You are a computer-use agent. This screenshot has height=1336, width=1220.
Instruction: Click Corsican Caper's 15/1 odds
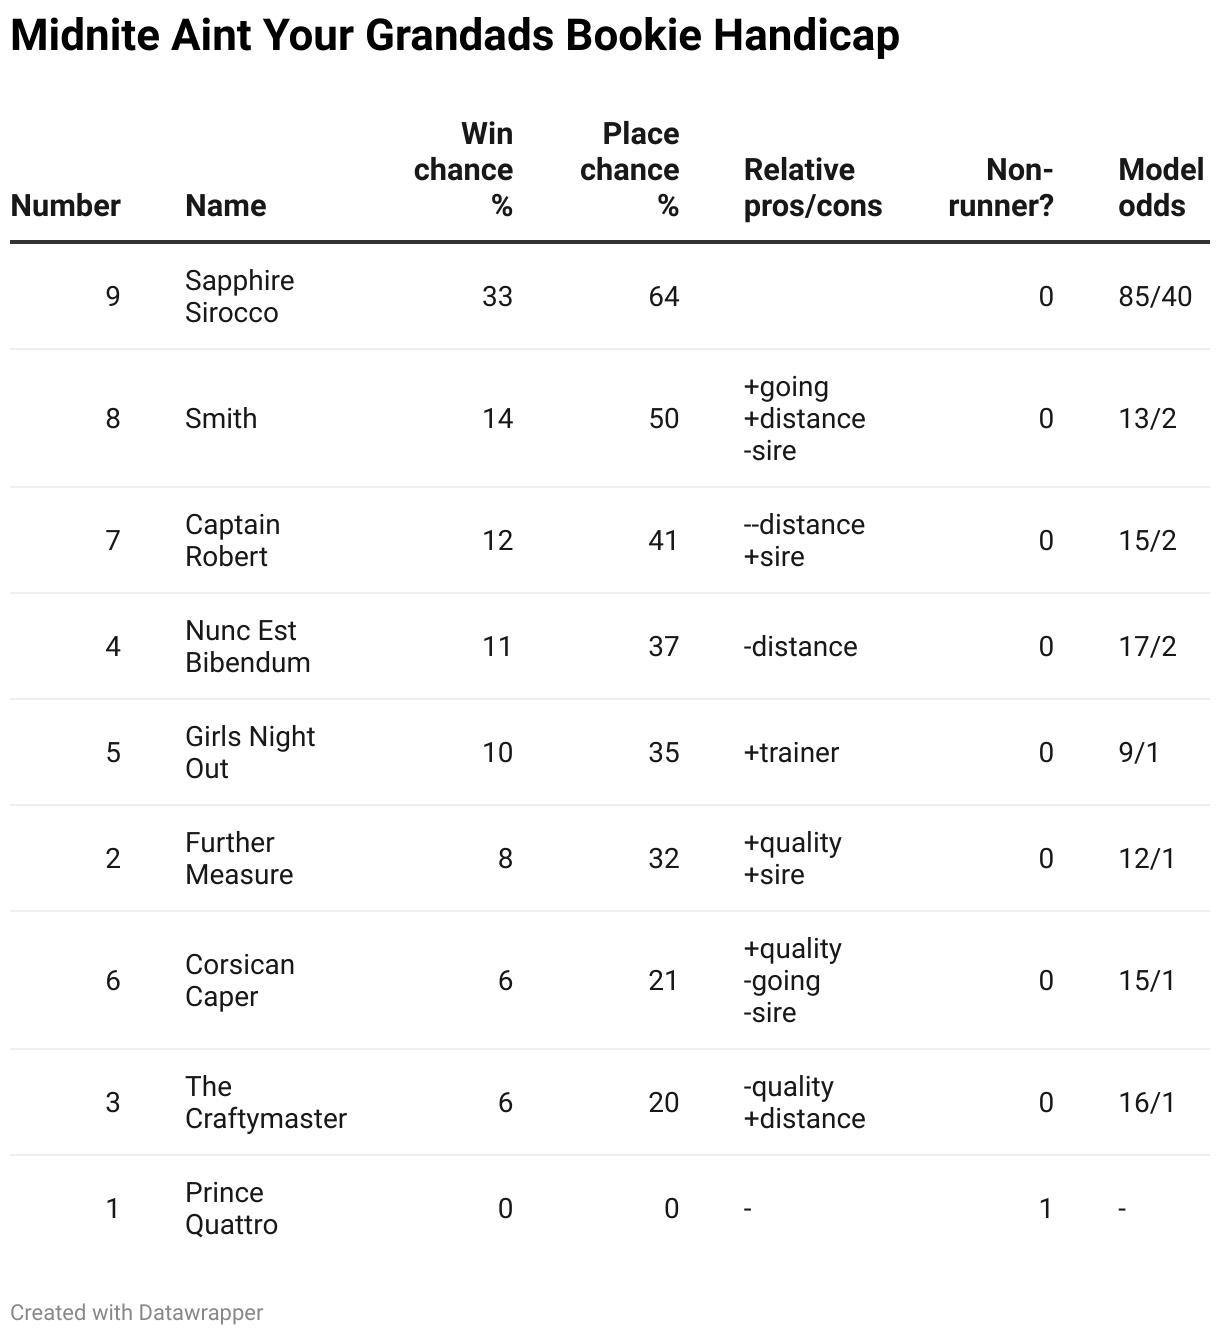click(1147, 980)
